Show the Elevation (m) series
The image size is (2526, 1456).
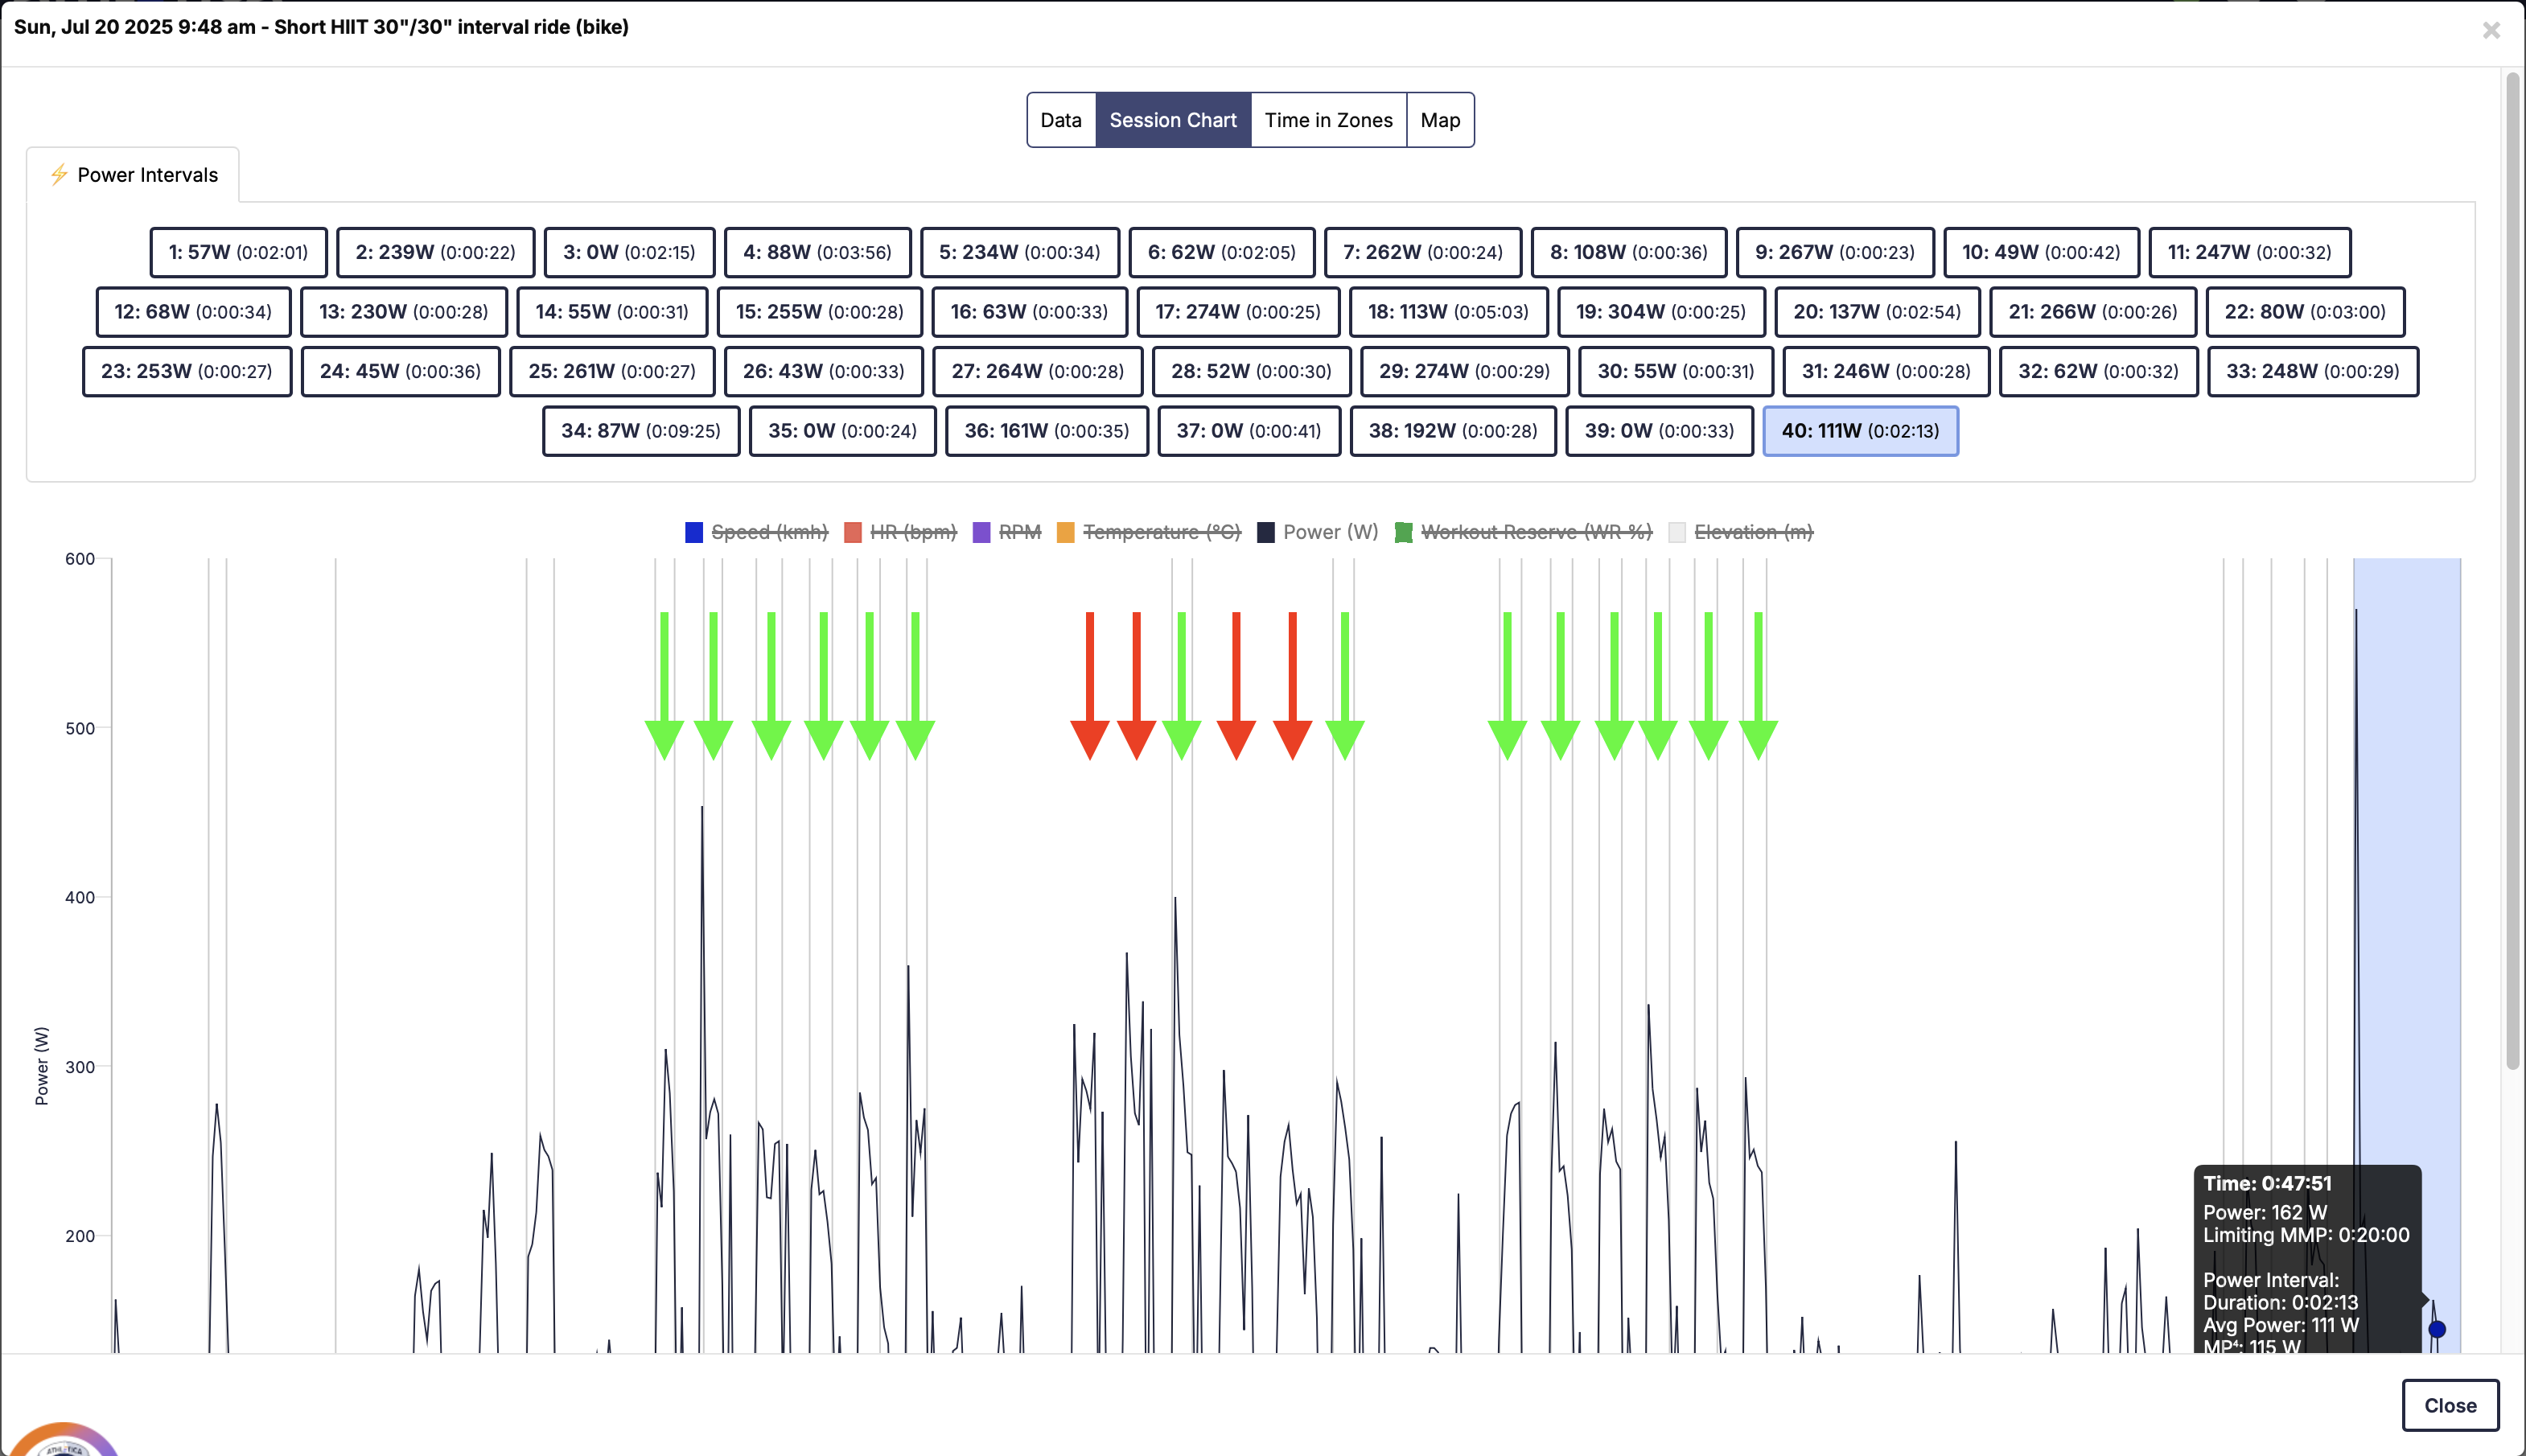tap(1752, 532)
